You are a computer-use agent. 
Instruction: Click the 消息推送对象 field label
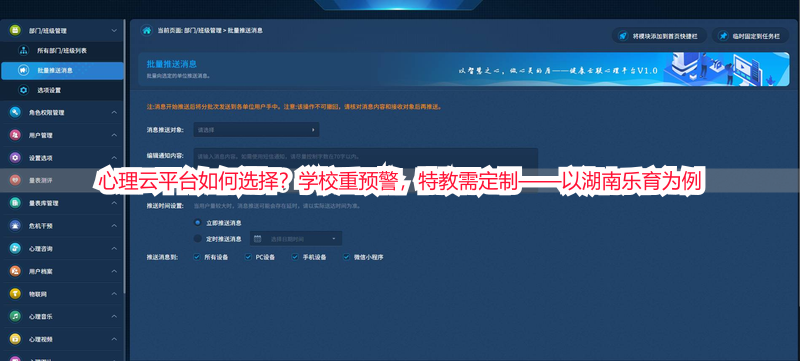coord(165,130)
